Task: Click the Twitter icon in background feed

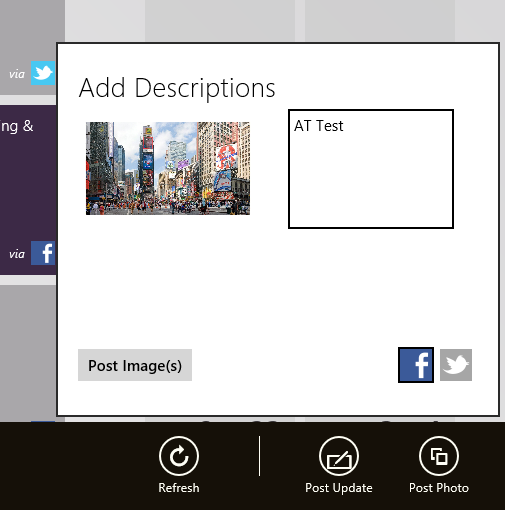Action: point(43,73)
